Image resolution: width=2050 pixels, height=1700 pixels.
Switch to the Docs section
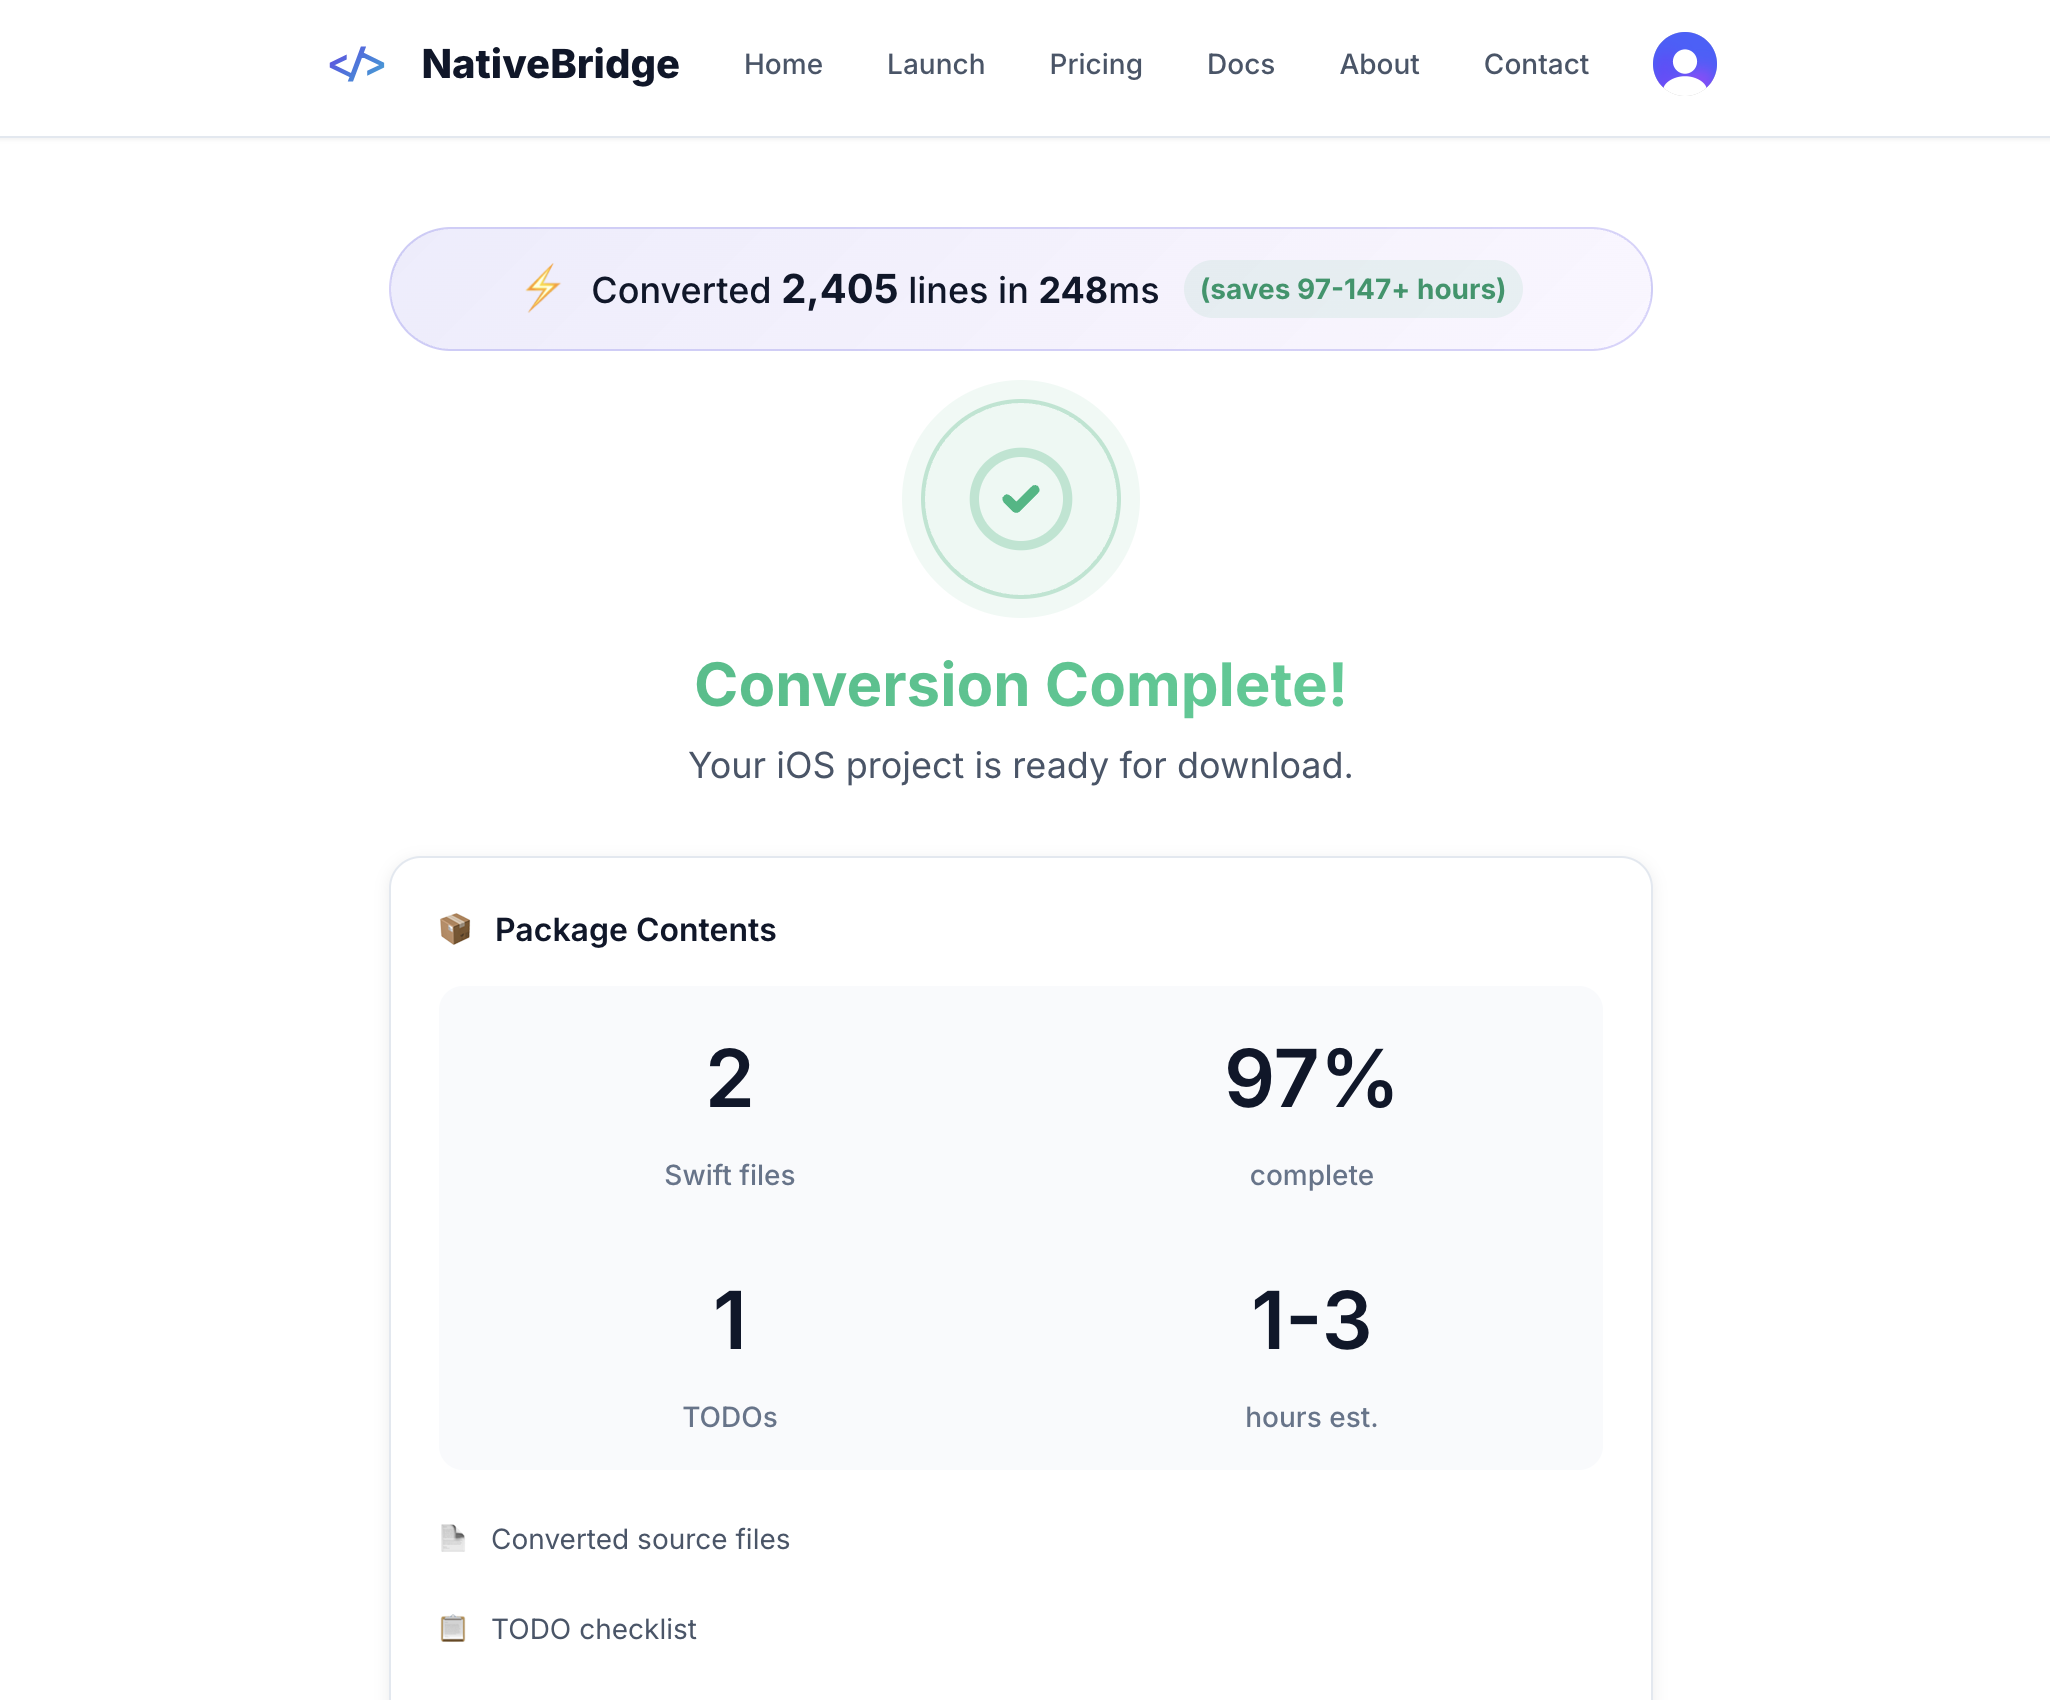click(x=1240, y=64)
